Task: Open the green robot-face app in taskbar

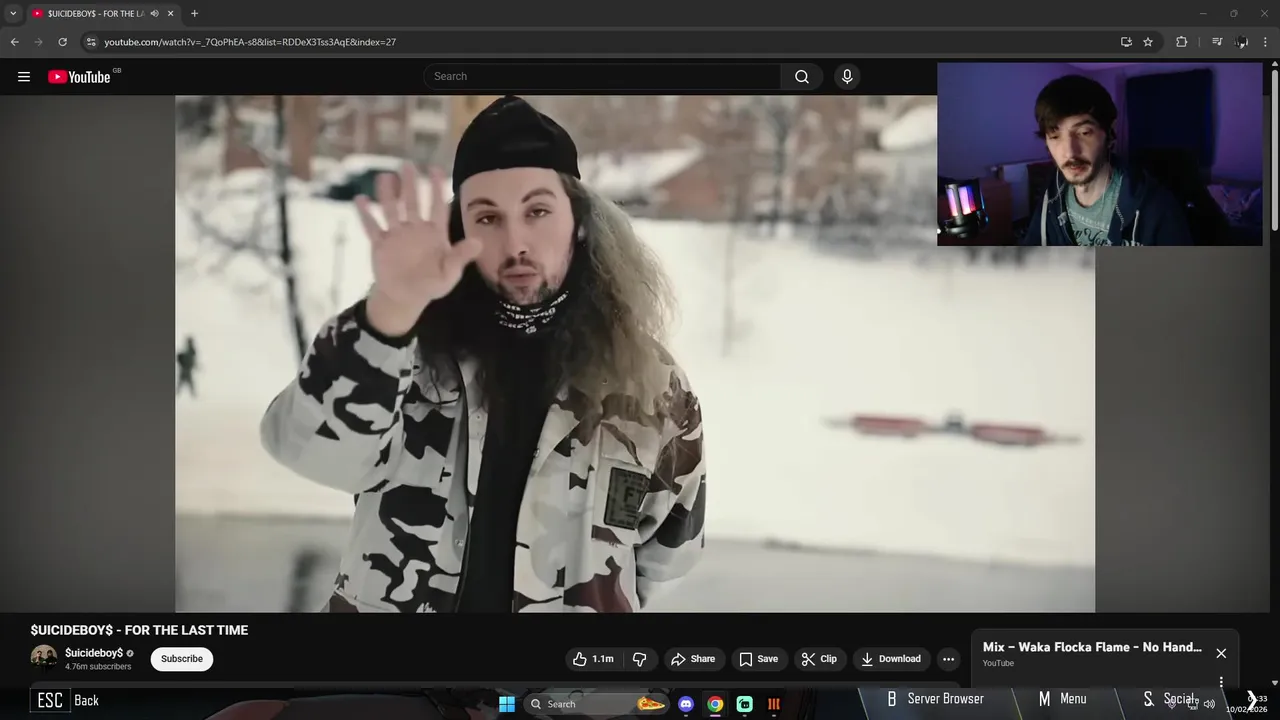Action: (x=744, y=704)
